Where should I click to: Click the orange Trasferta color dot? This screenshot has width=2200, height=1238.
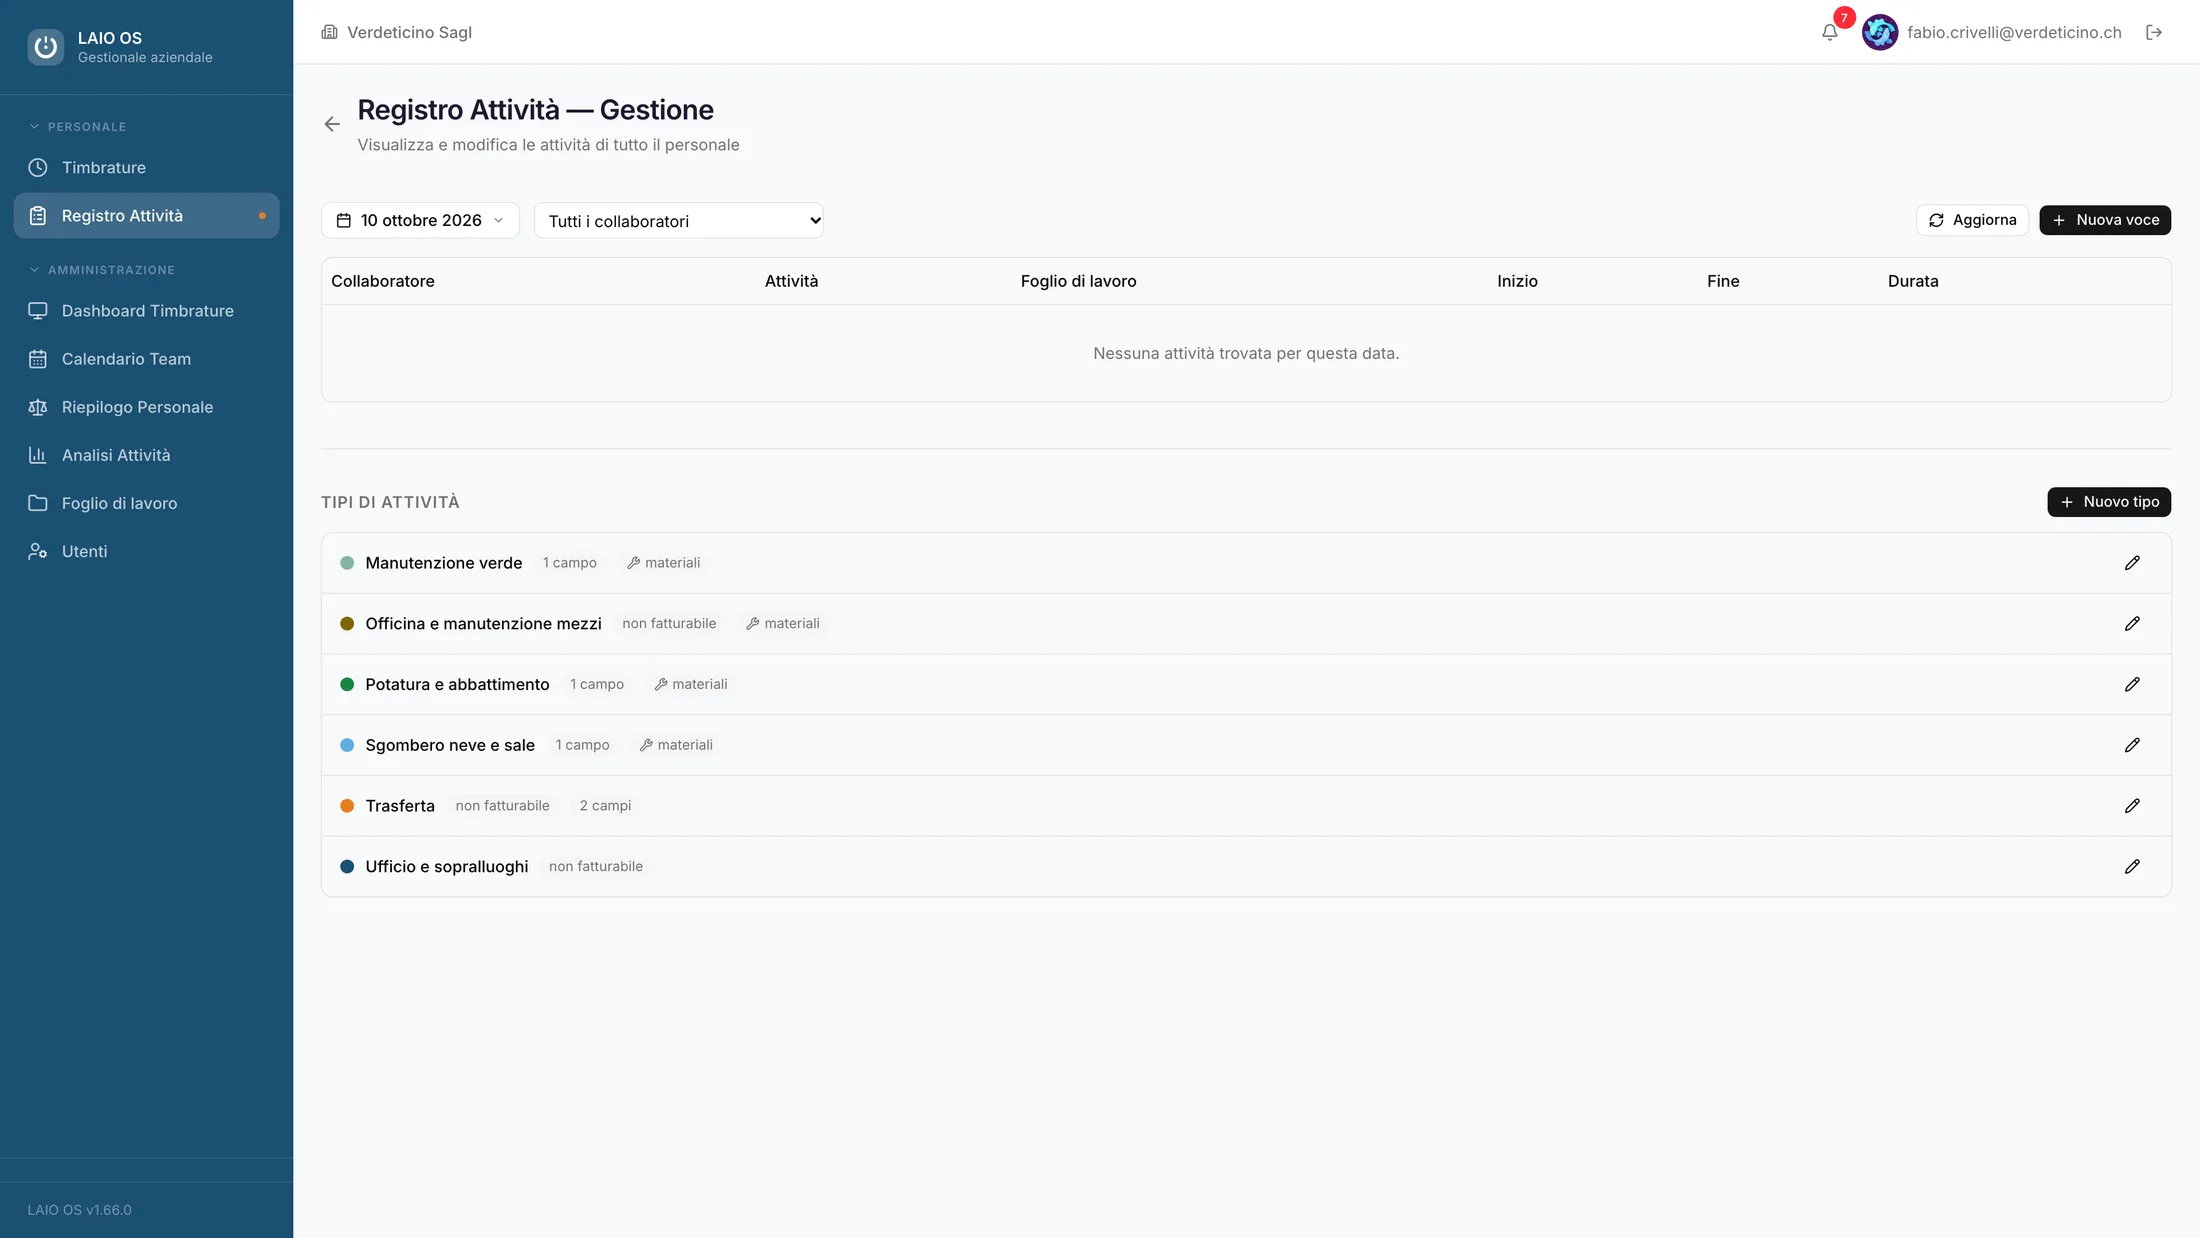[347, 806]
